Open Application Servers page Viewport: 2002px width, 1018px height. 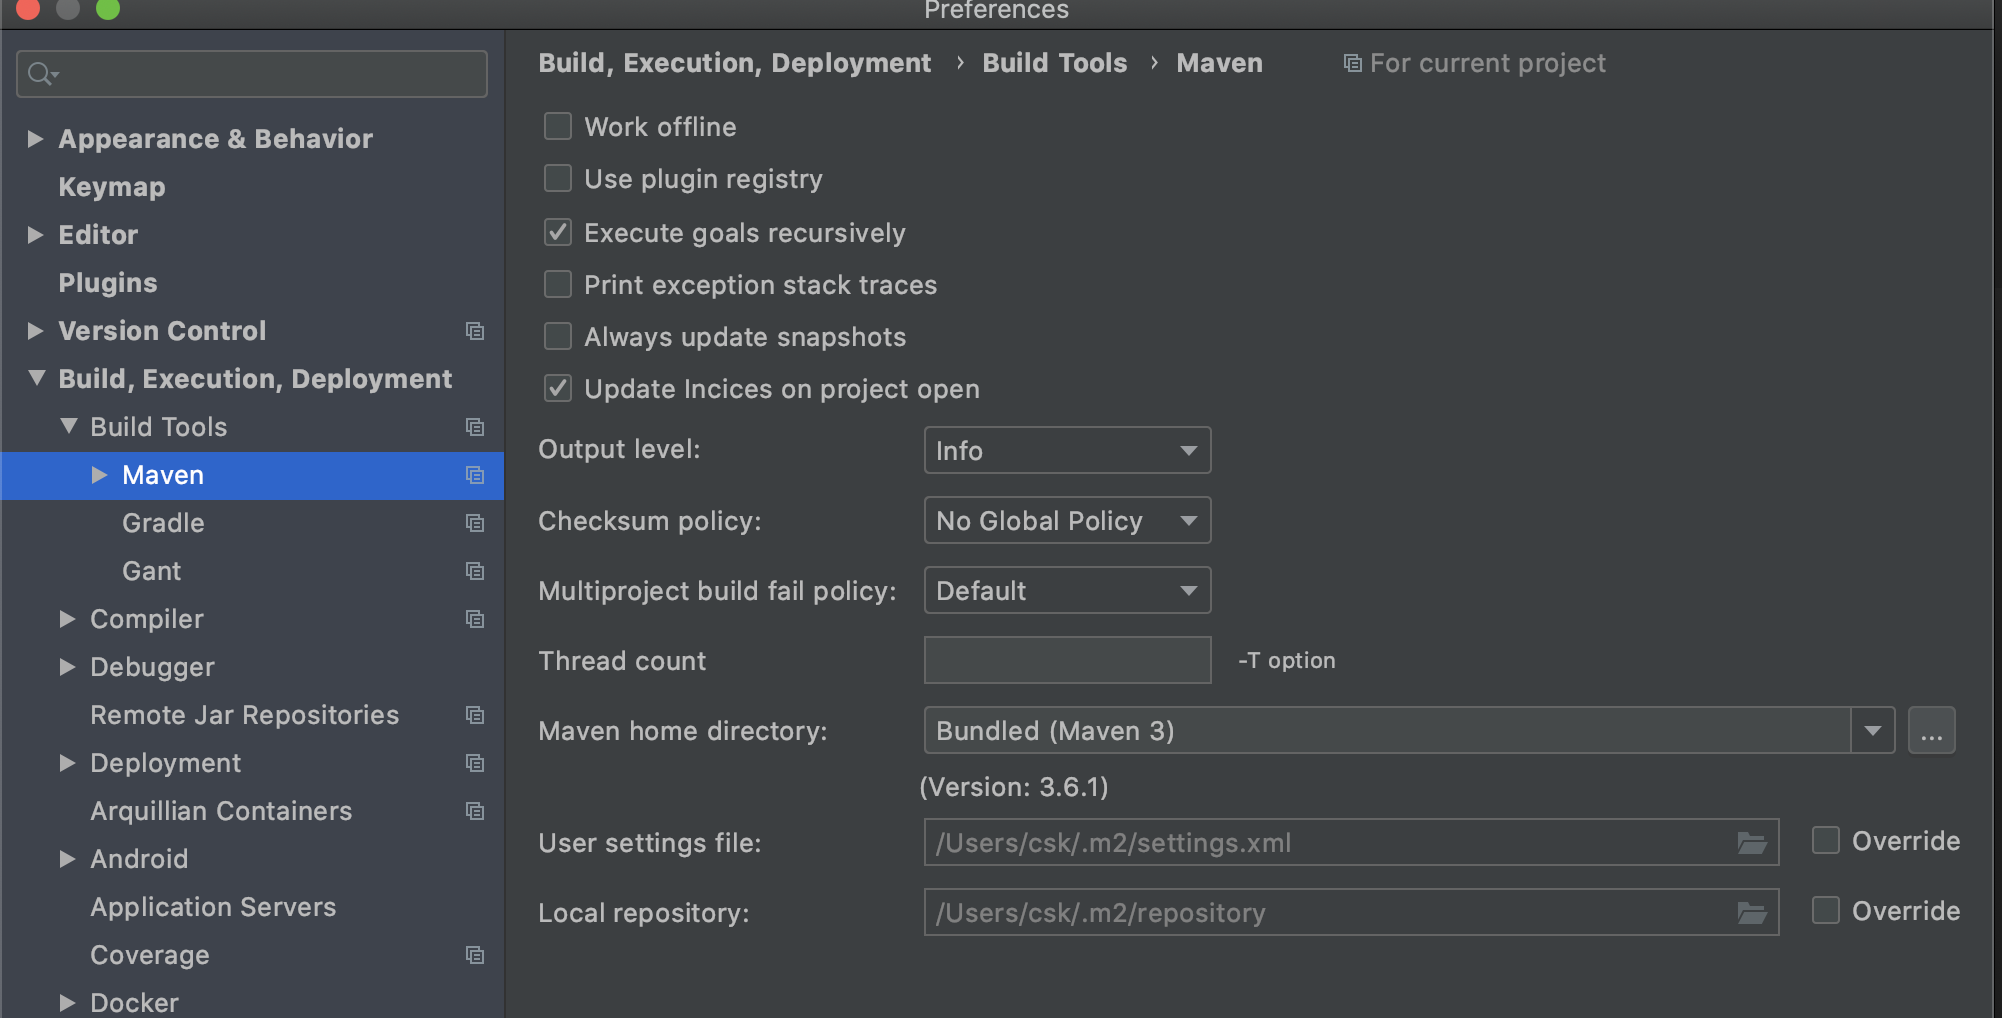tap(213, 907)
